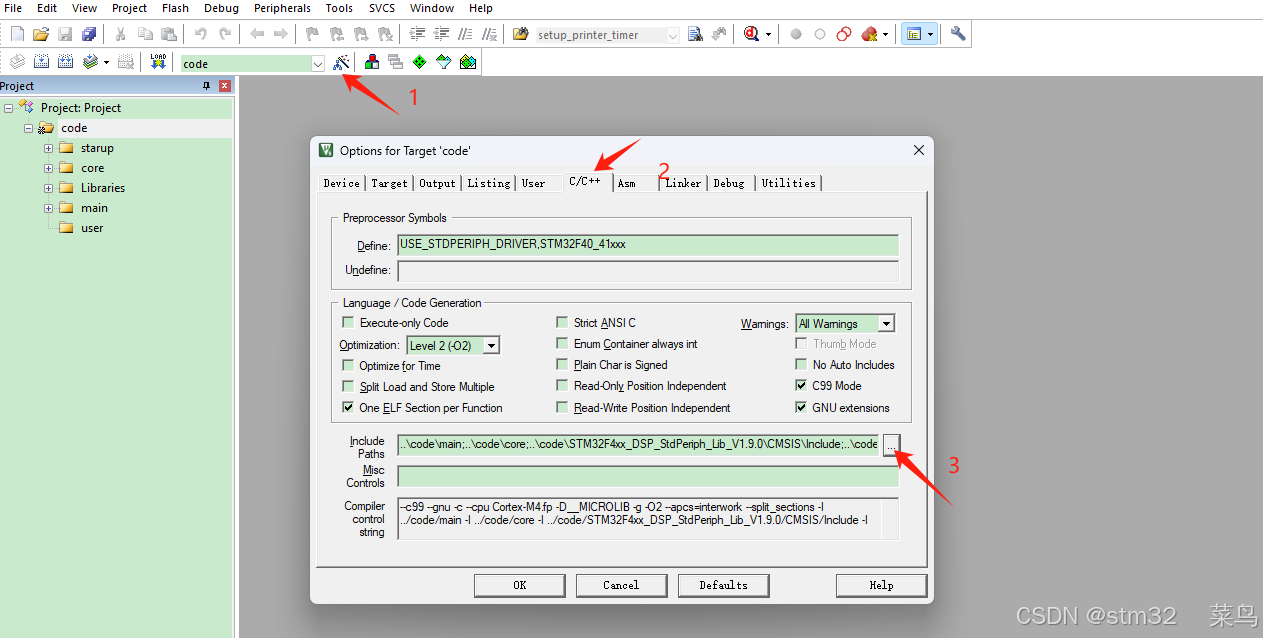The width and height of the screenshot is (1263, 638).
Task: Click the Undefine input field
Action: [x=648, y=271]
